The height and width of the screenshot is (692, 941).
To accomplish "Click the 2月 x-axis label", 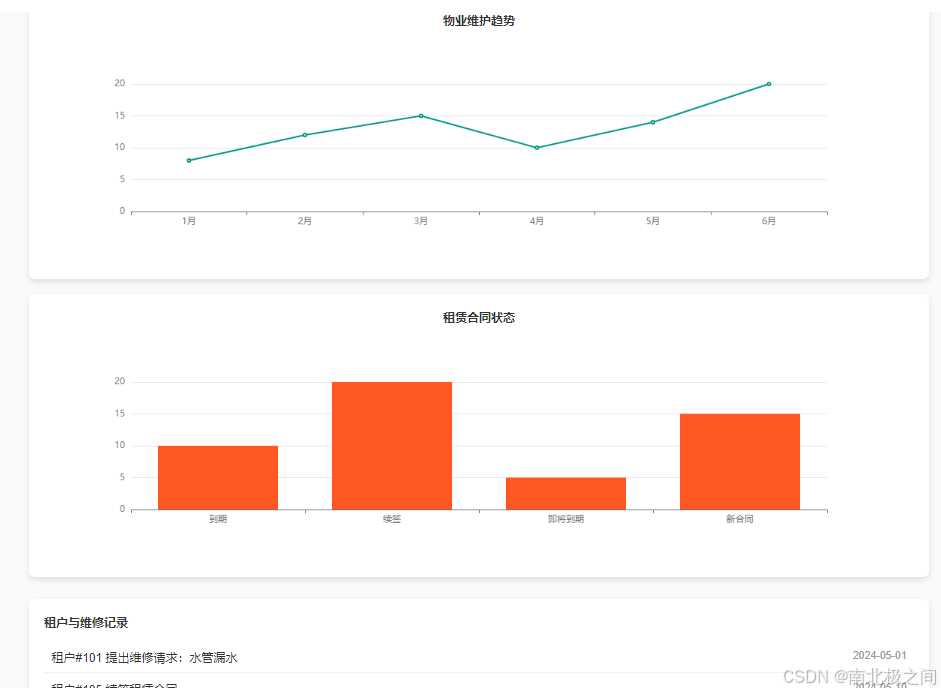I will (x=305, y=221).
